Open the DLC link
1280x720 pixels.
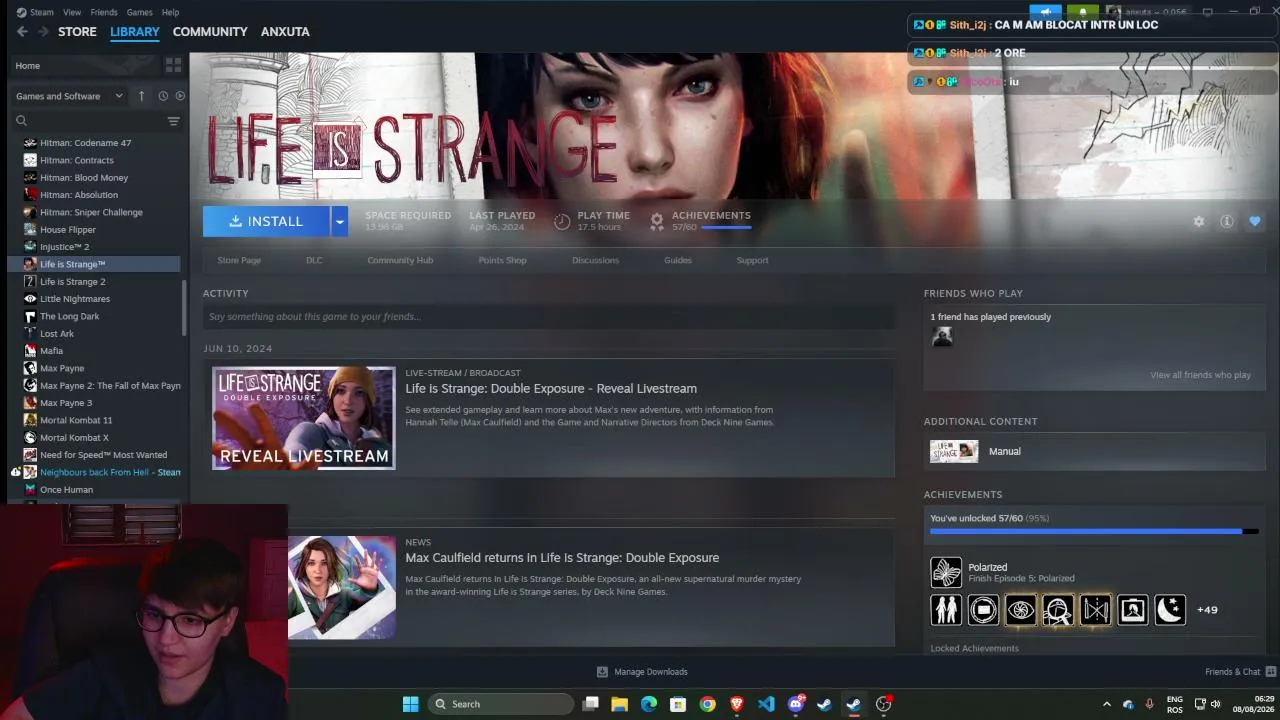point(314,260)
